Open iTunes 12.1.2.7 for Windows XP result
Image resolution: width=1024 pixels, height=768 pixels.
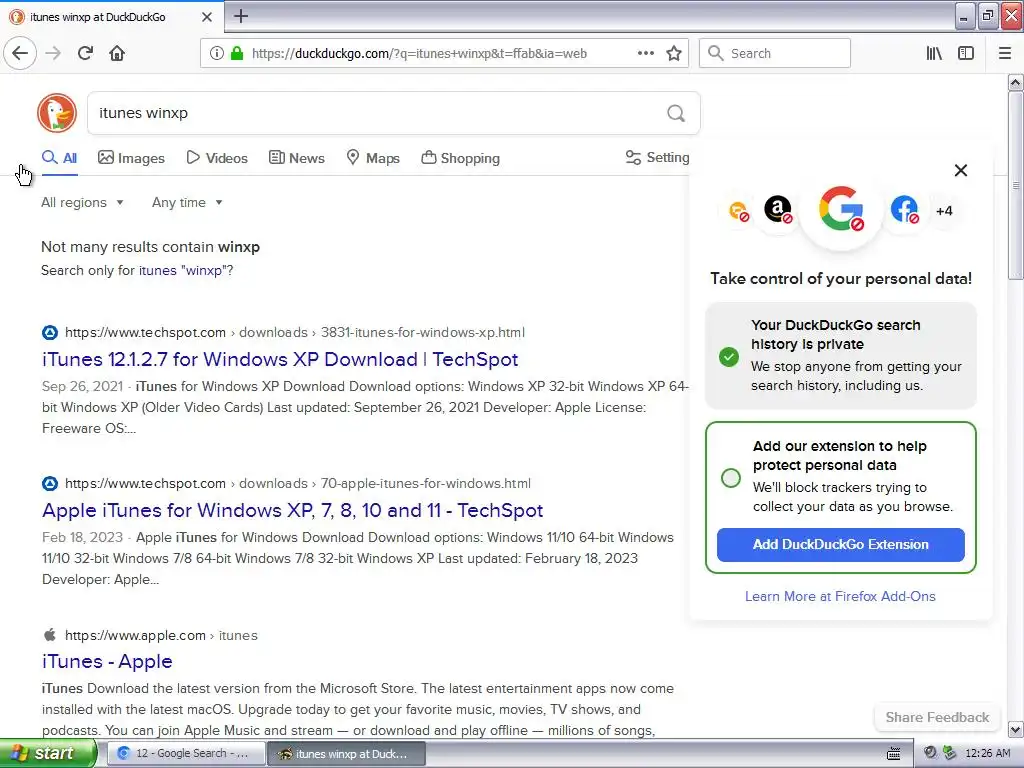tap(280, 359)
